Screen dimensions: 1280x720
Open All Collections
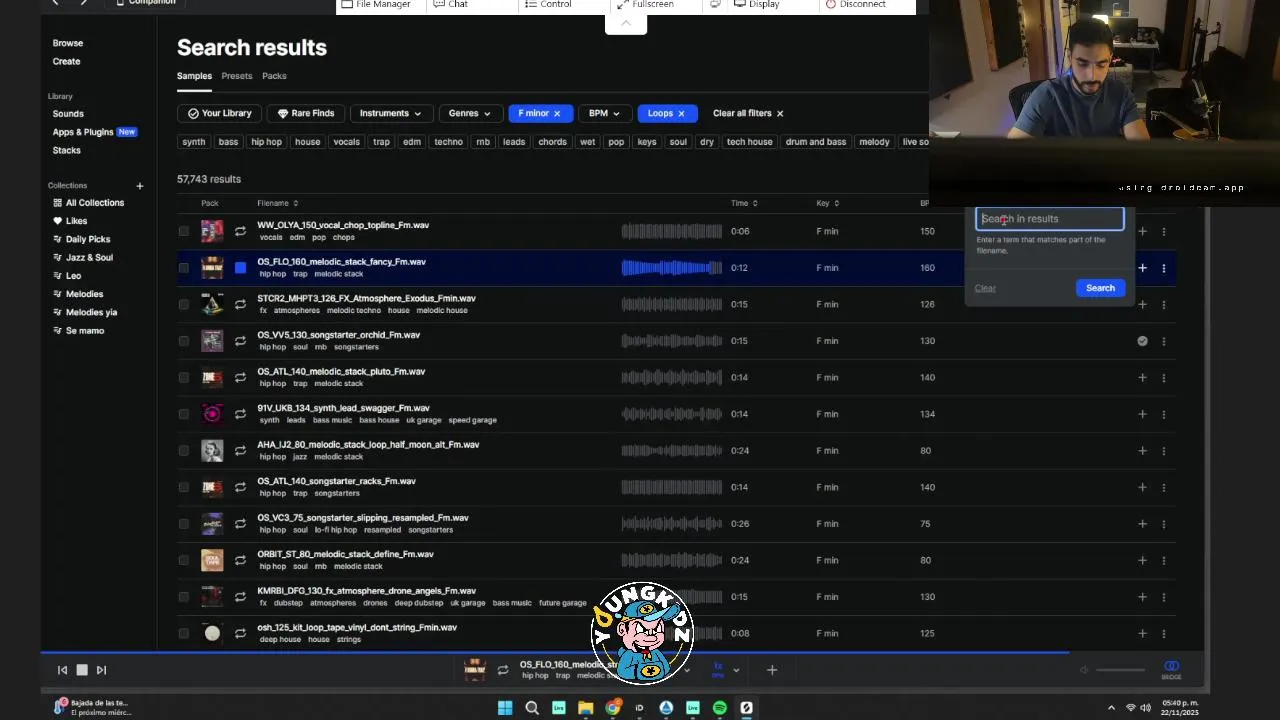point(88,203)
